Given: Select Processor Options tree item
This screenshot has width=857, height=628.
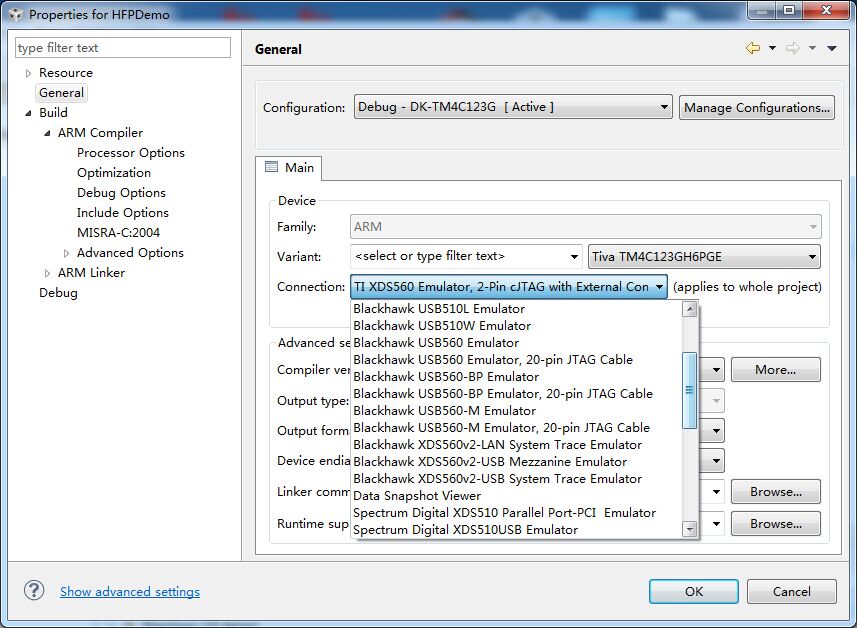Looking at the screenshot, I should point(131,153).
